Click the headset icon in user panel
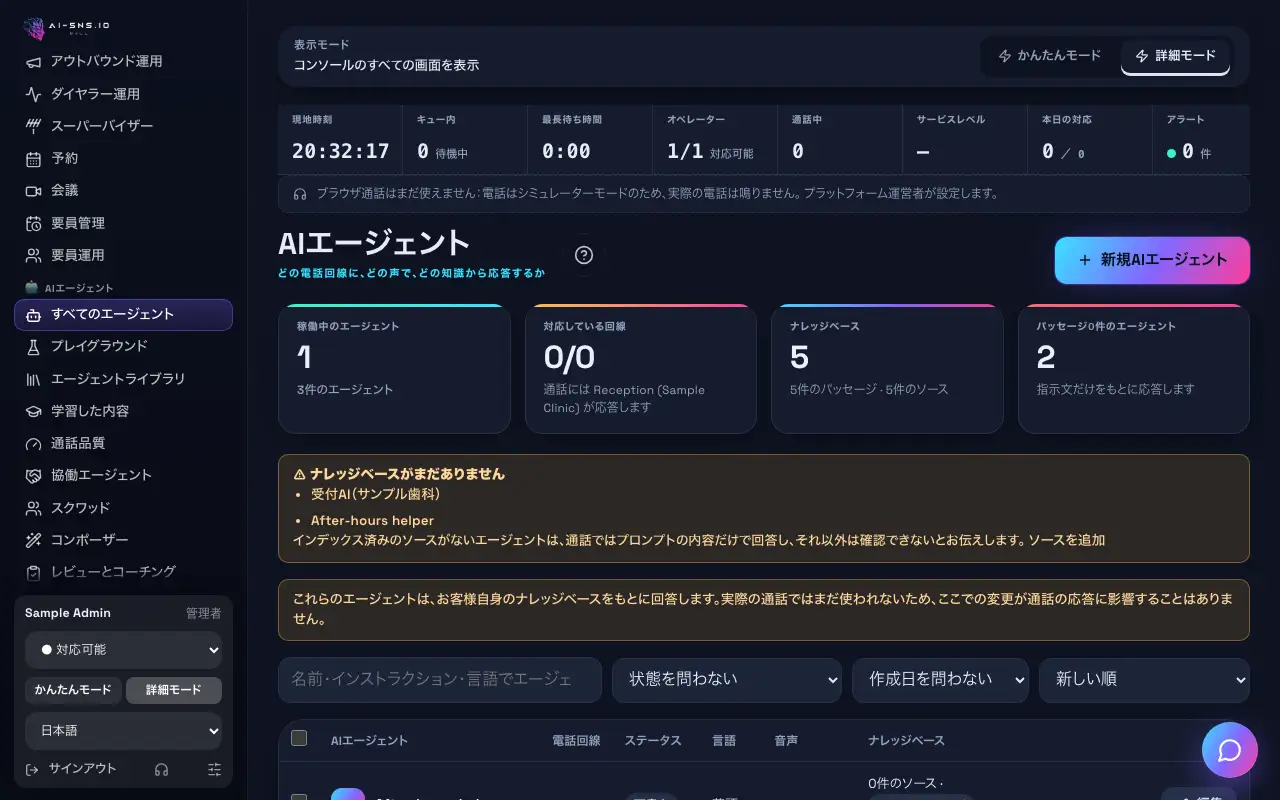 [x=161, y=769]
